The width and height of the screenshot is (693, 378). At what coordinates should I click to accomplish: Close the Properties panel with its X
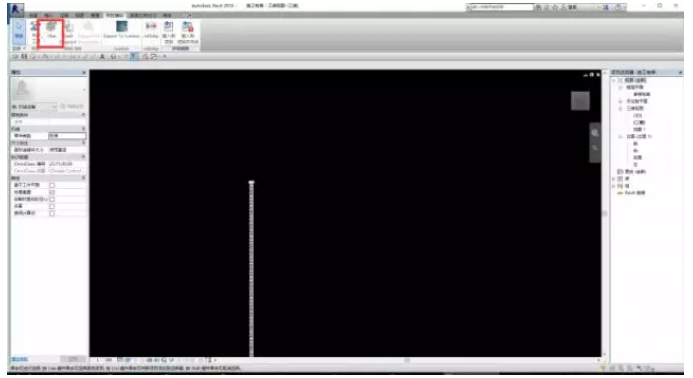click(x=84, y=72)
